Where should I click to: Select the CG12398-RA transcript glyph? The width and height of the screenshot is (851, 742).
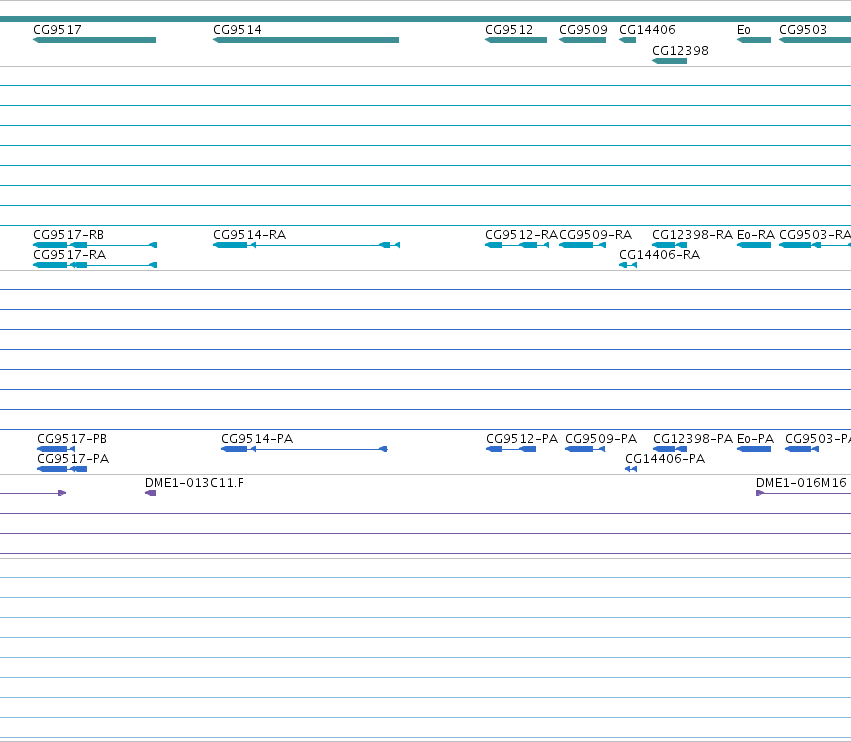click(x=669, y=245)
